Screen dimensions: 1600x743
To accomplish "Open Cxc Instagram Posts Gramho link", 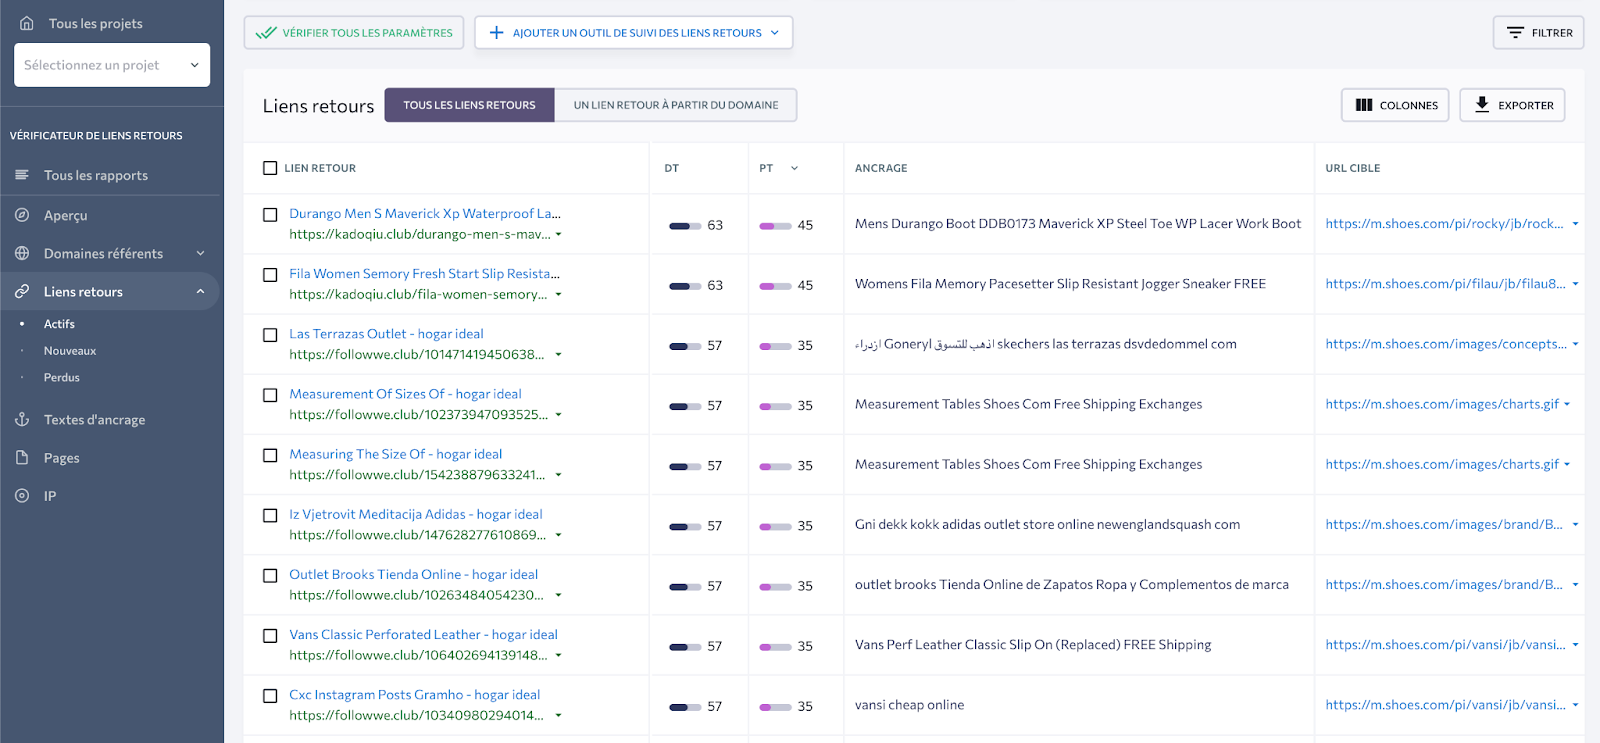I will point(414,694).
